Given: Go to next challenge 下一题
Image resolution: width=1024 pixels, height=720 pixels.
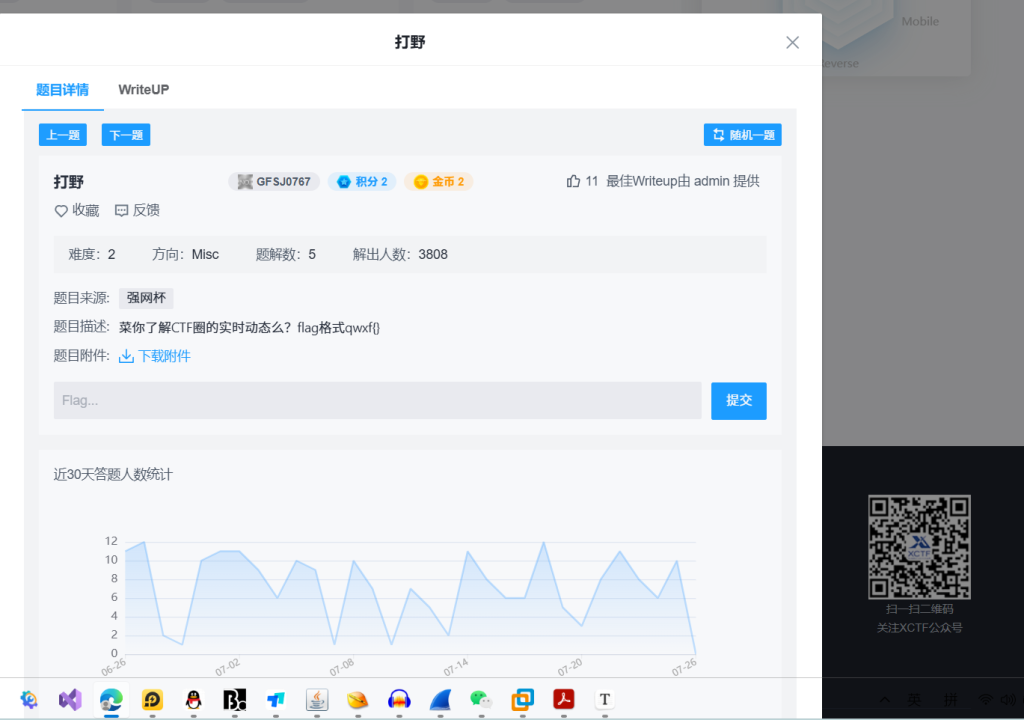Looking at the screenshot, I should 125,135.
